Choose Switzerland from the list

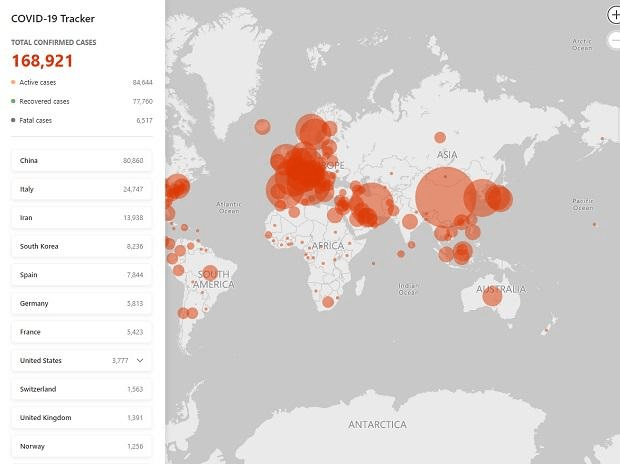(x=82, y=389)
